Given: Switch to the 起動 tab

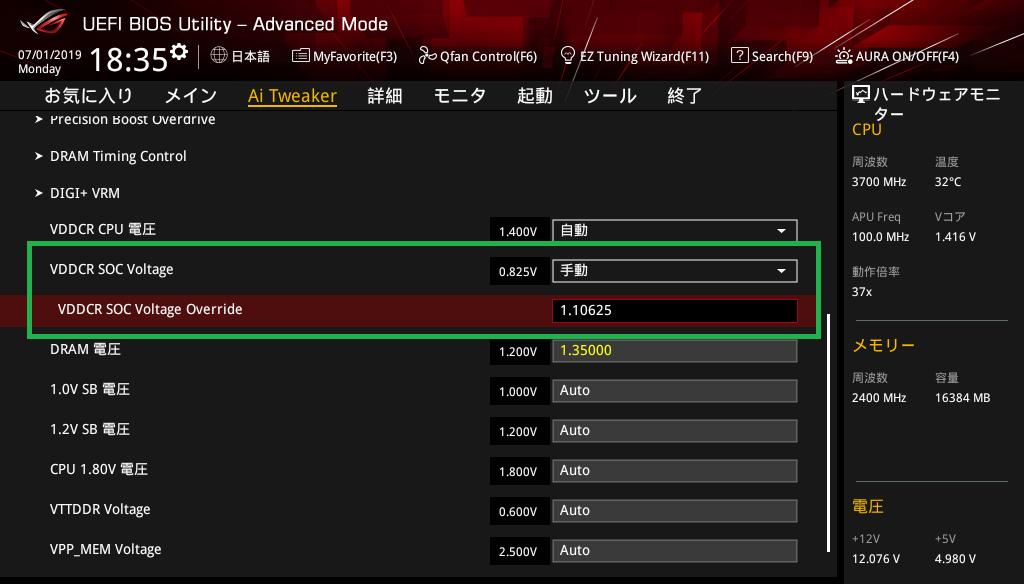Looking at the screenshot, I should click(535, 96).
